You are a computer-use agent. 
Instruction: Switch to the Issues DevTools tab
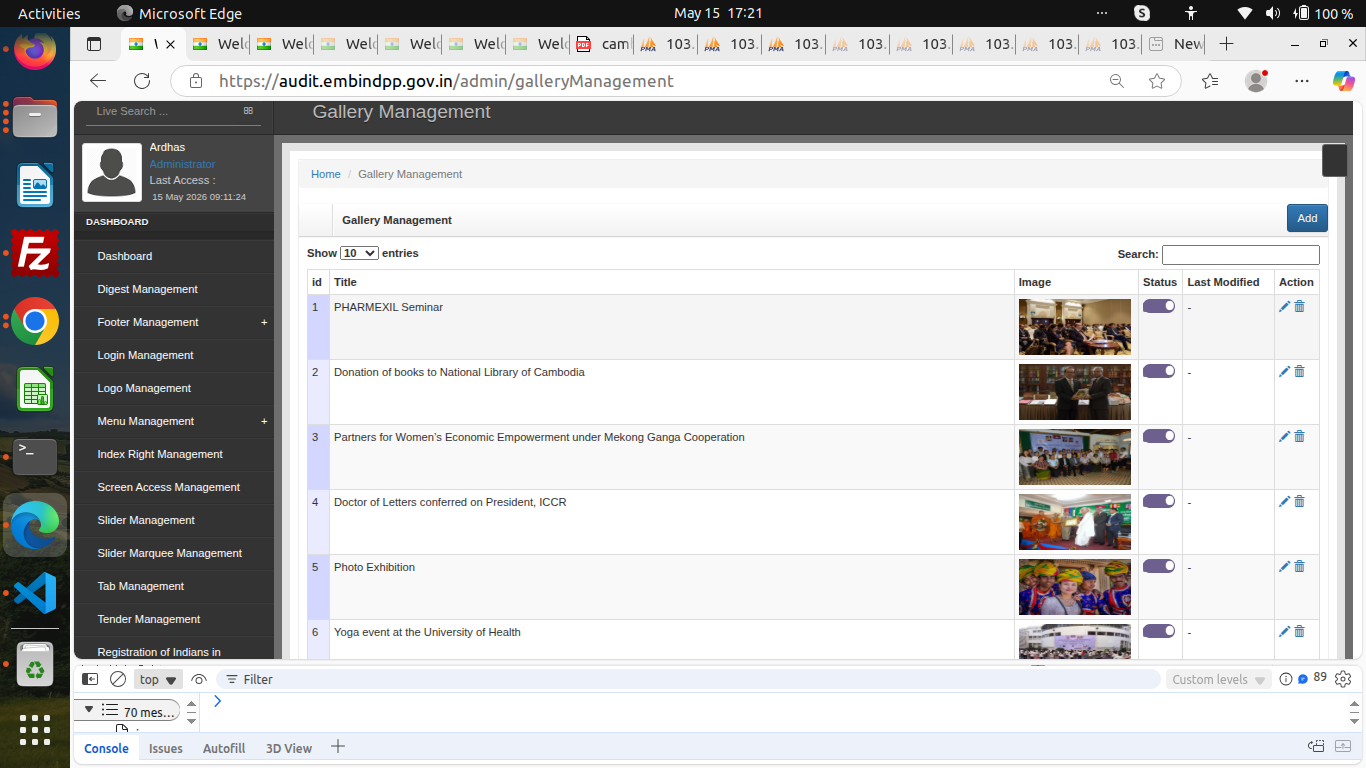166,748
